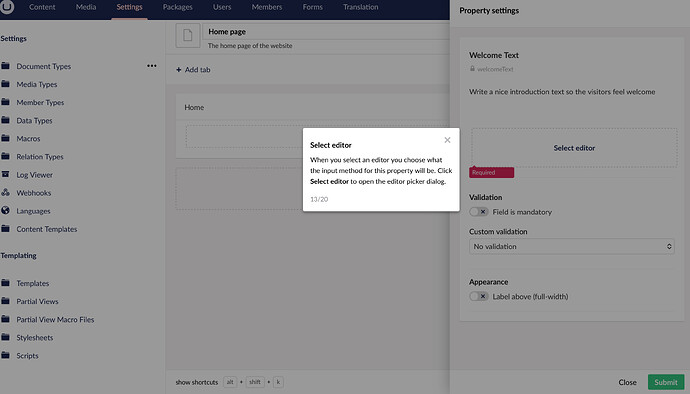Viewport: 690px width, 394px height.
Task: Click the Partial View Macro Files folder icon
Action: [x=5, y=318]
